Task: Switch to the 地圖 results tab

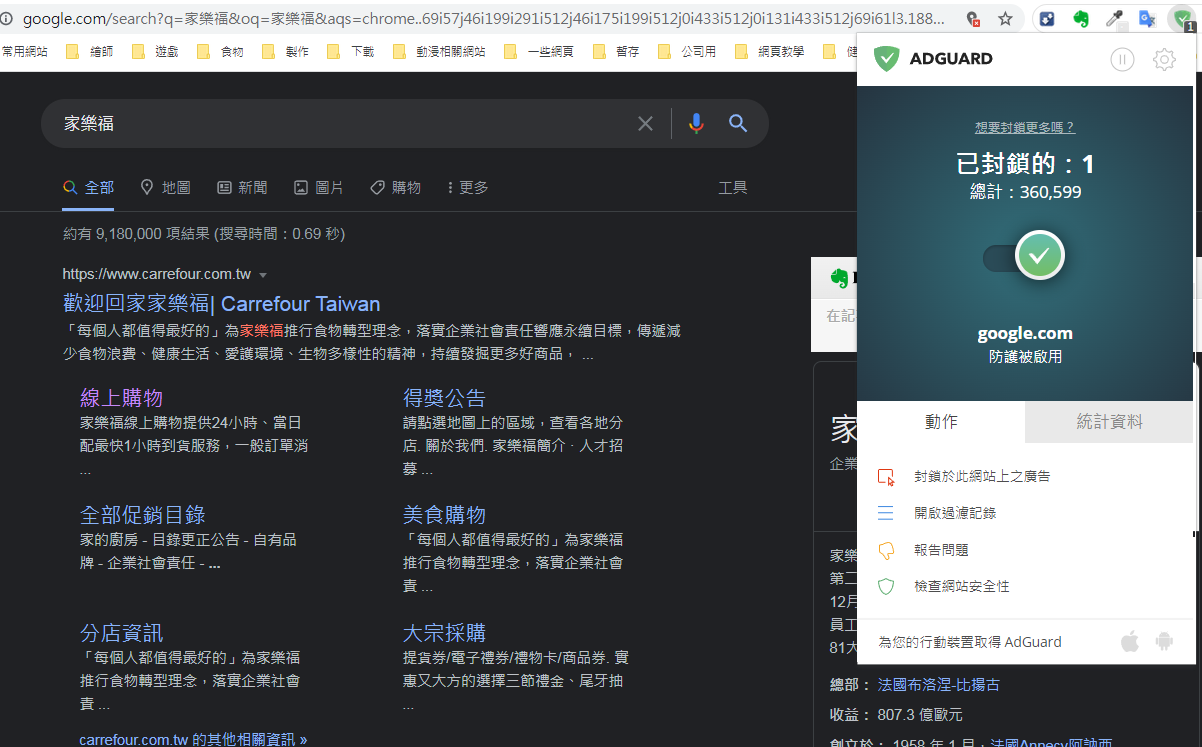Action: [165, 187]
